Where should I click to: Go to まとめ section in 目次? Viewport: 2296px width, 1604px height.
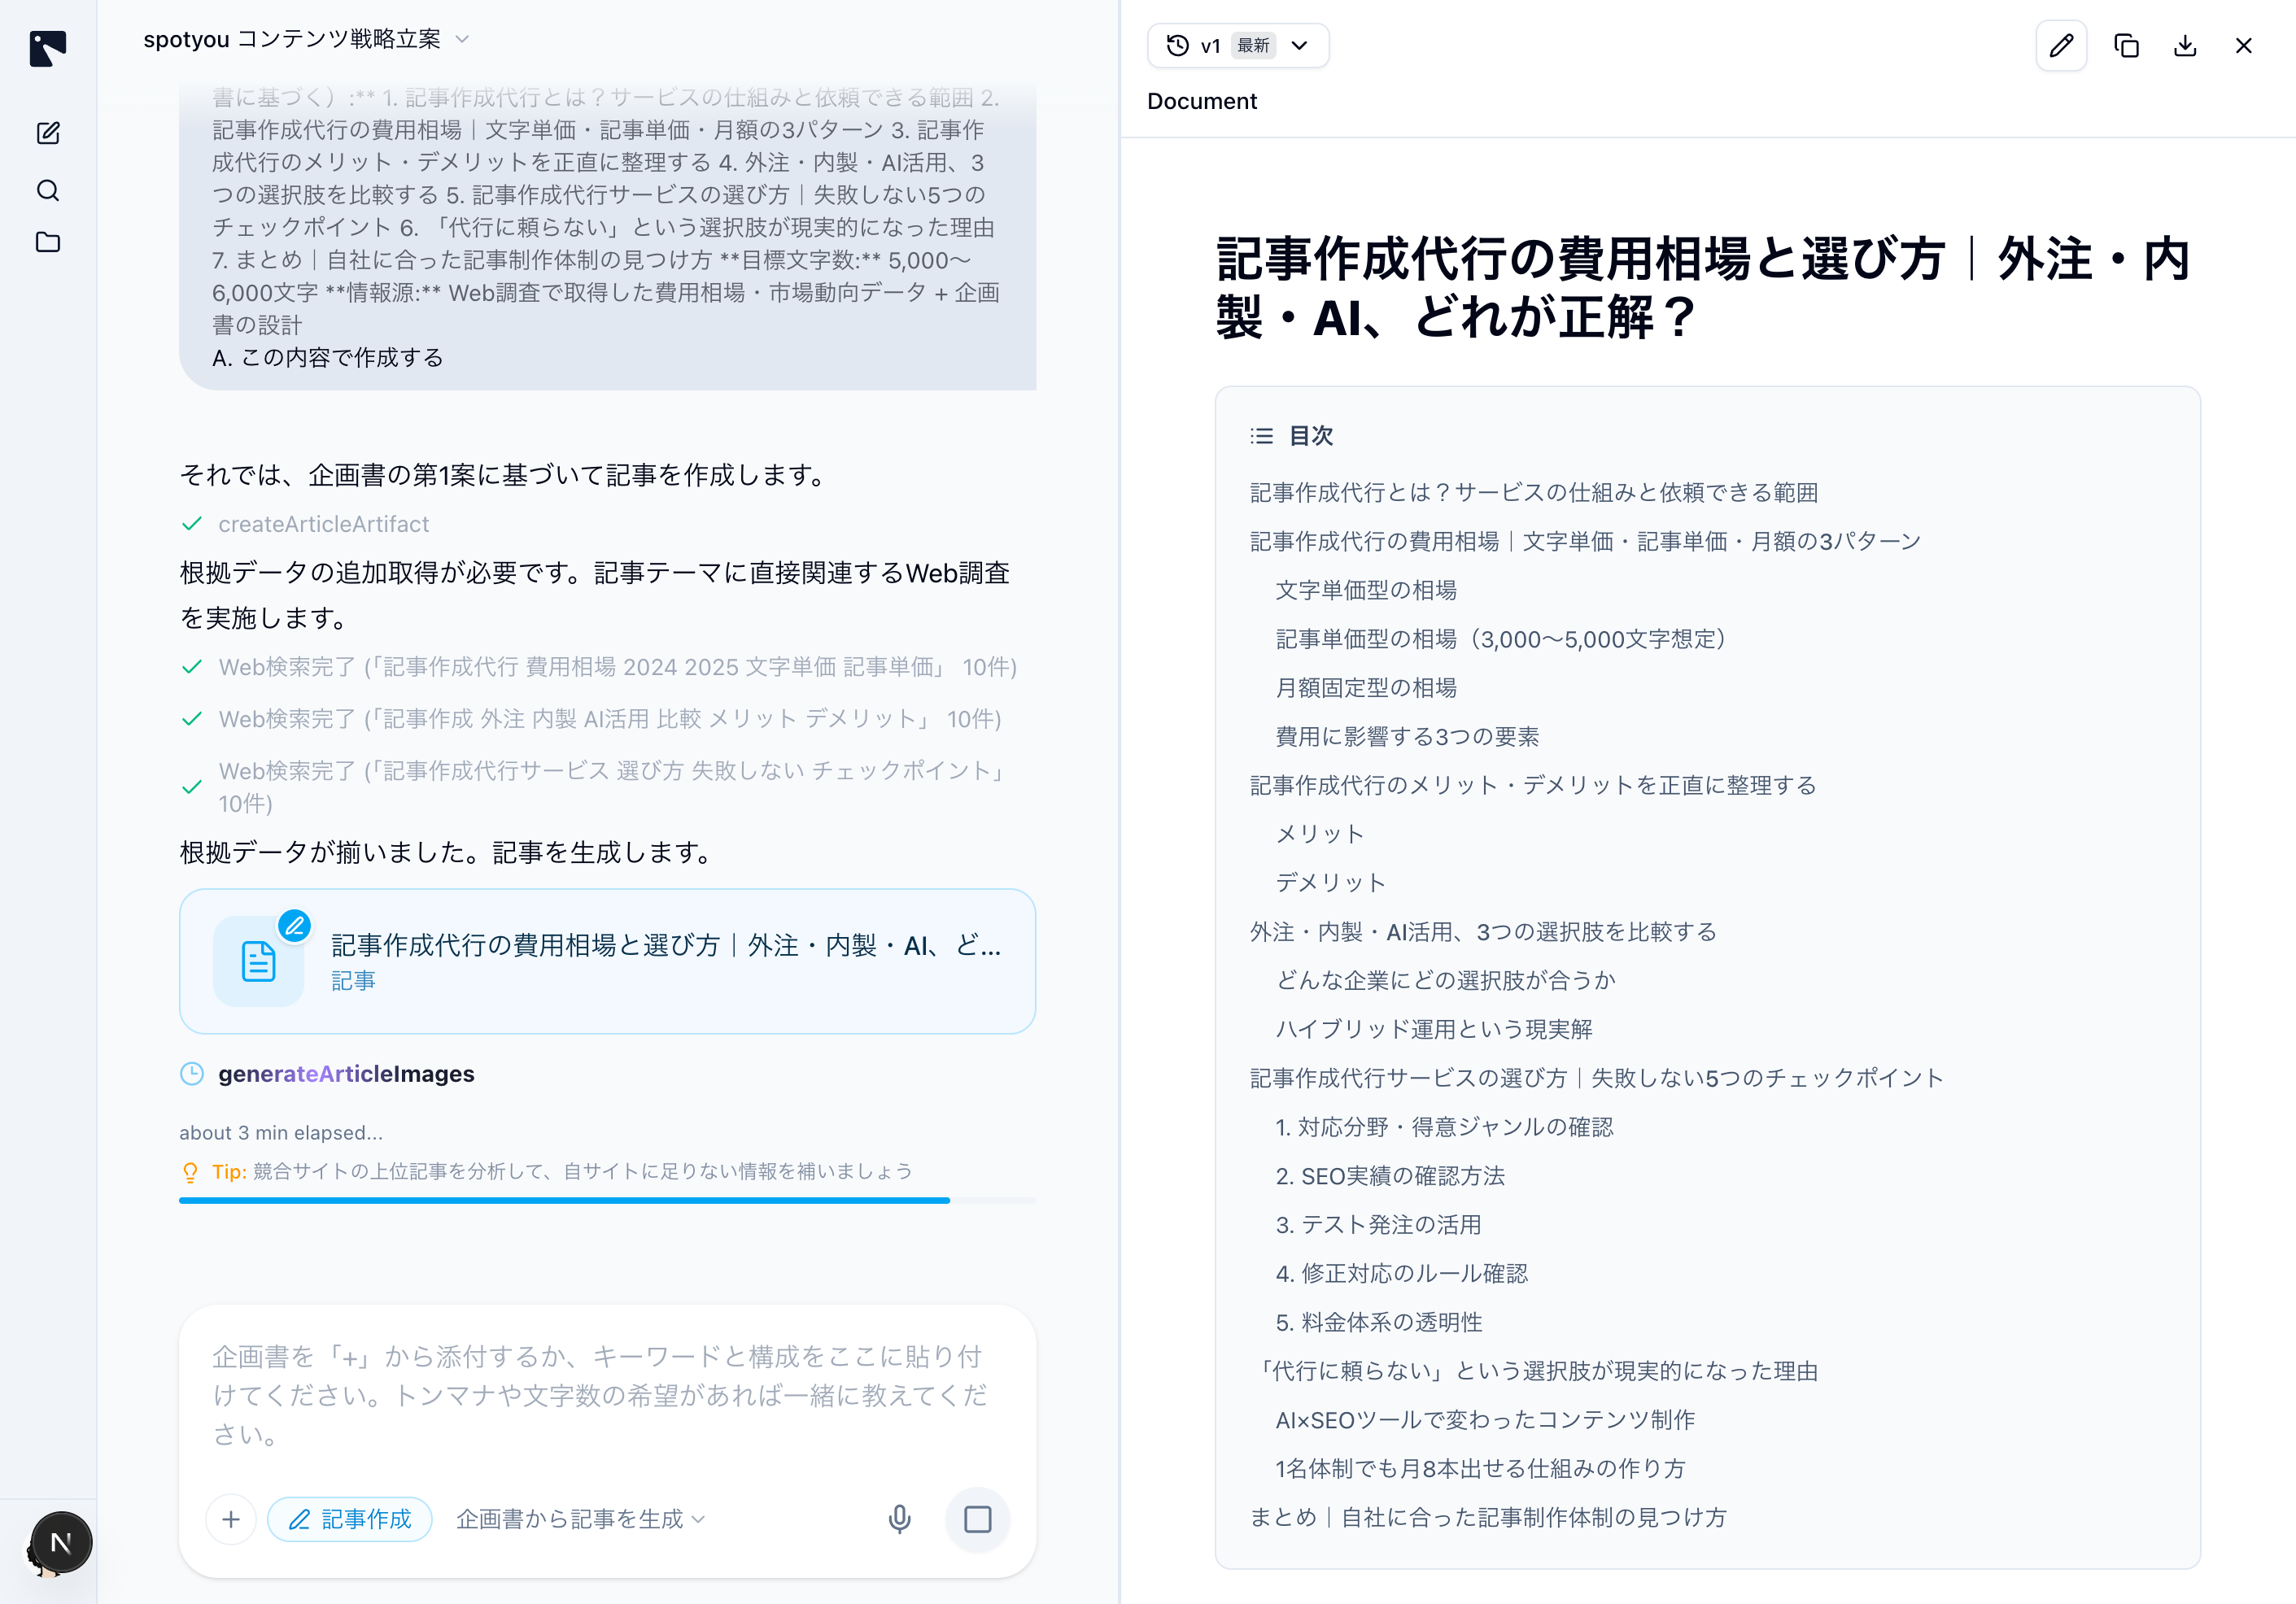click(x=1487, y=1517)
